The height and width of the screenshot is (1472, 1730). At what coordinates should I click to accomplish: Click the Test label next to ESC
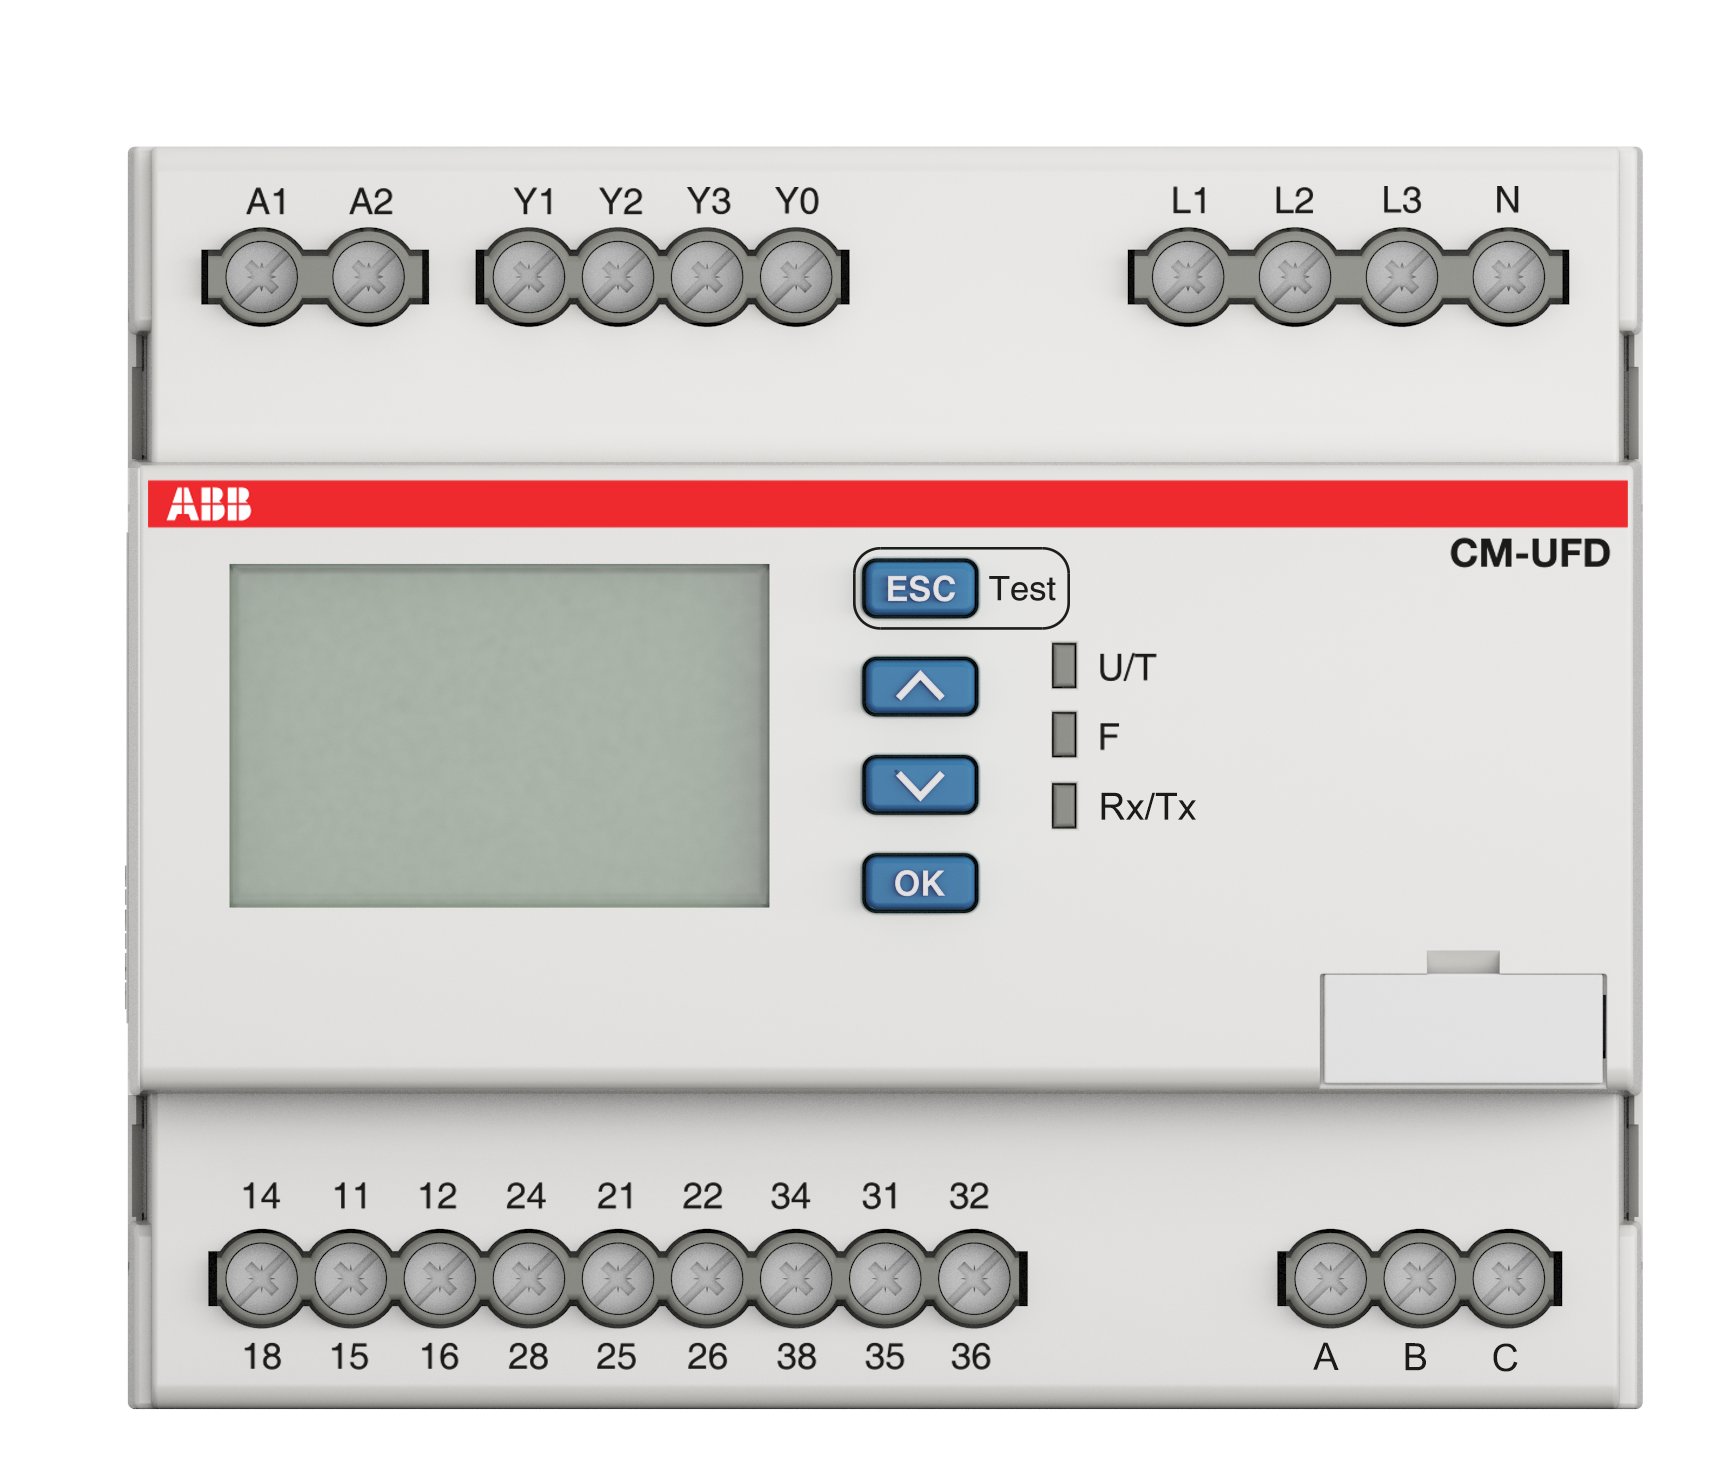pyautogui.click(x=1022, y=589)
